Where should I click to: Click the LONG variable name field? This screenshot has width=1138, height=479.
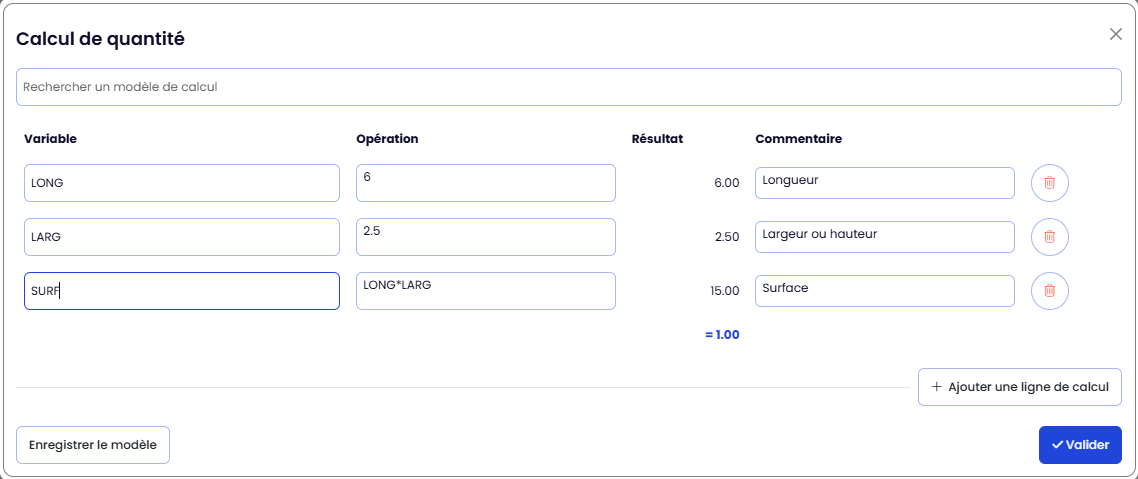[x=181, y=183]
